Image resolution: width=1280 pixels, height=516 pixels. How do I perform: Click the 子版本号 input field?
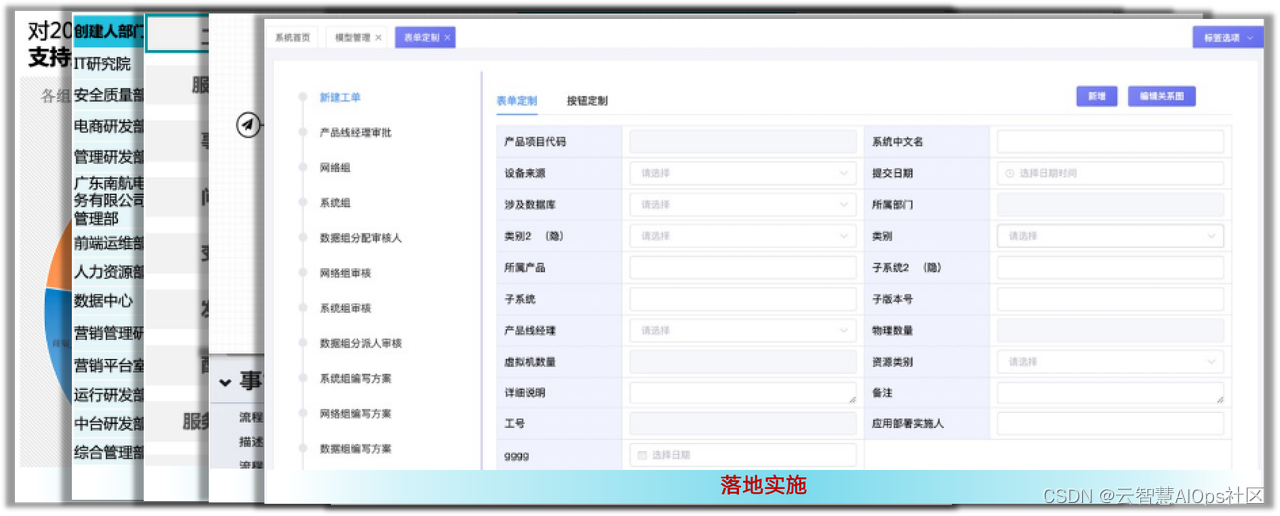point(1110,299)
